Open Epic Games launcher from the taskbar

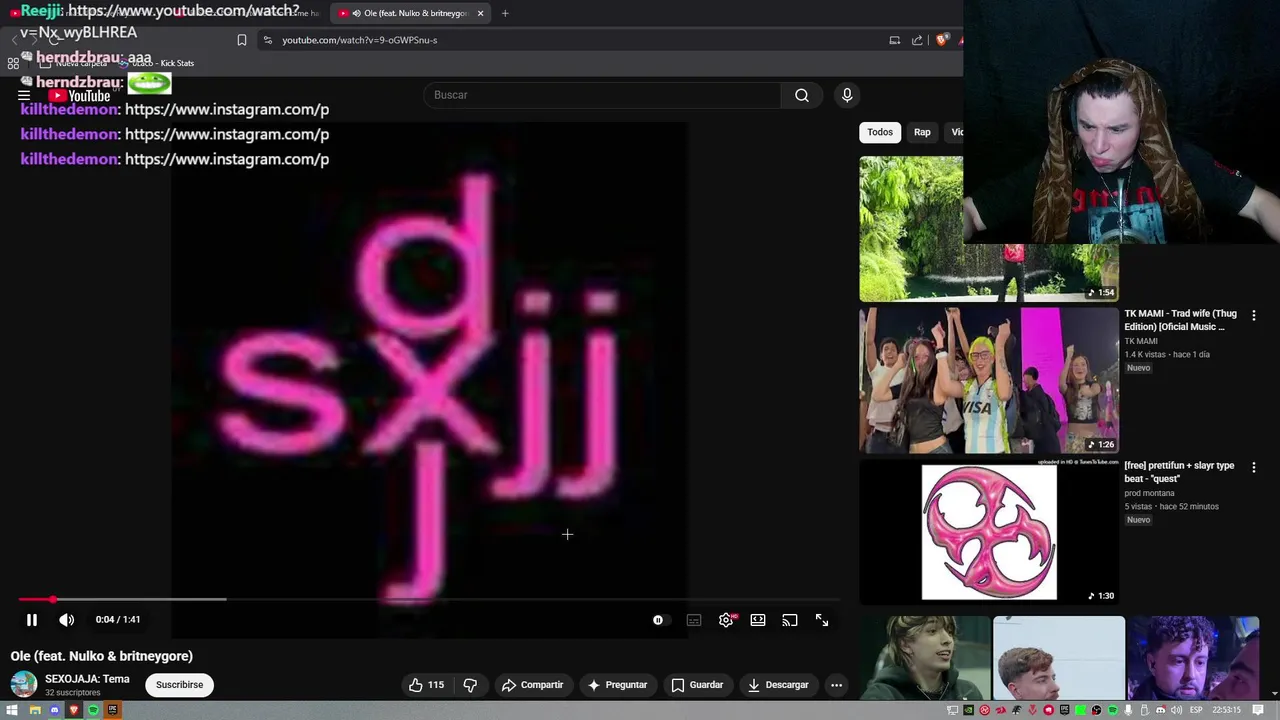pyautogui.click(x=113, y=710)
